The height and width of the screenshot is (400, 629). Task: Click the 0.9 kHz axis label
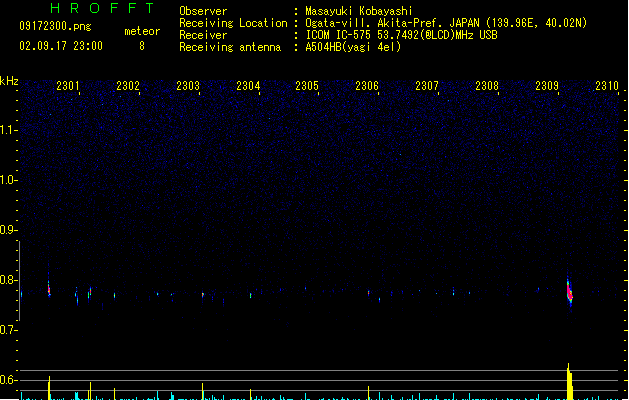pos(9,230)
